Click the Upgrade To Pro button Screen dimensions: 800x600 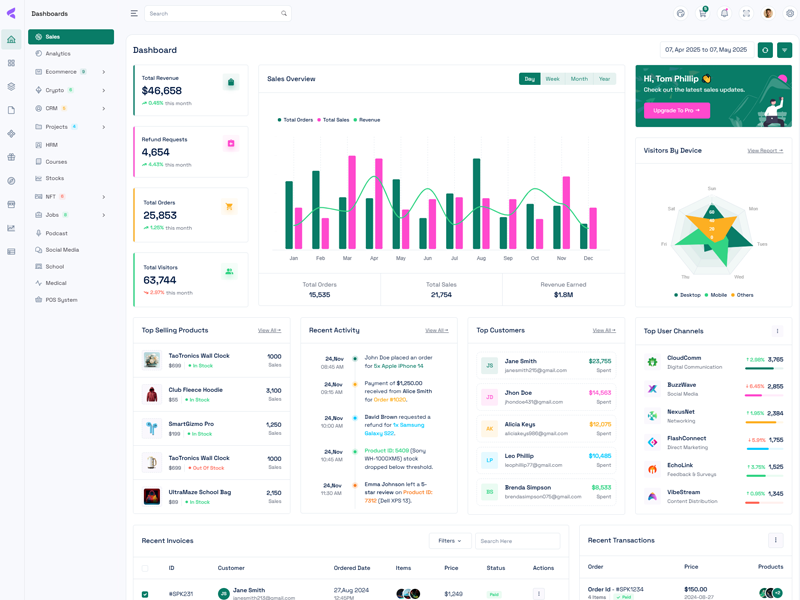[x=676, y=110]
